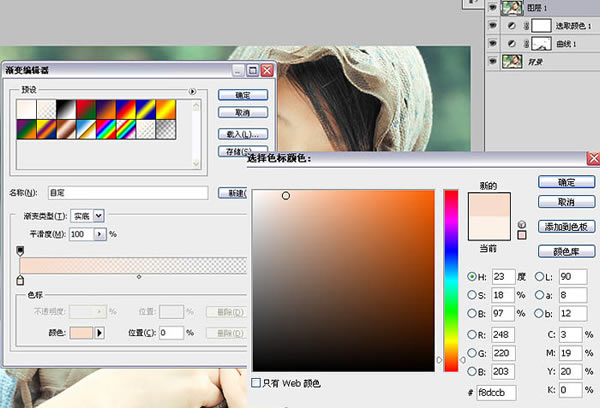Choose the black-to-white gradient preset
600x408 pixels.
66,109
